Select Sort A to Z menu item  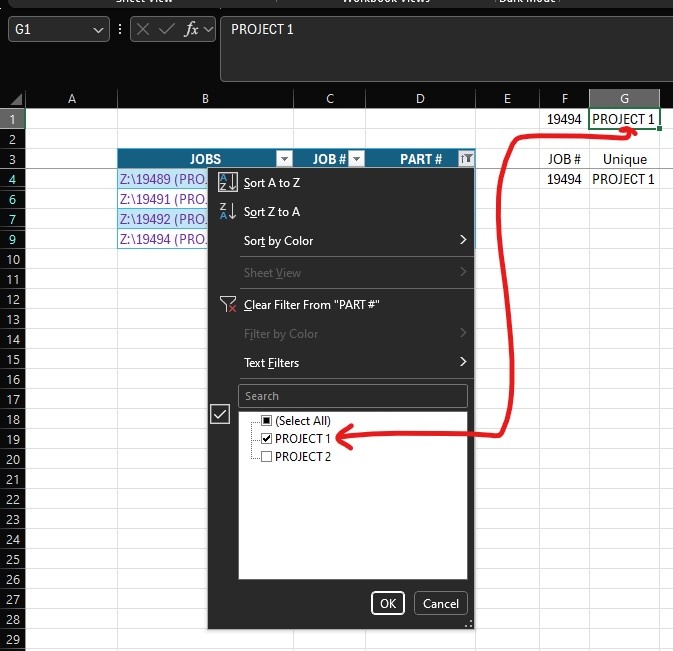[x=341, y=183]
